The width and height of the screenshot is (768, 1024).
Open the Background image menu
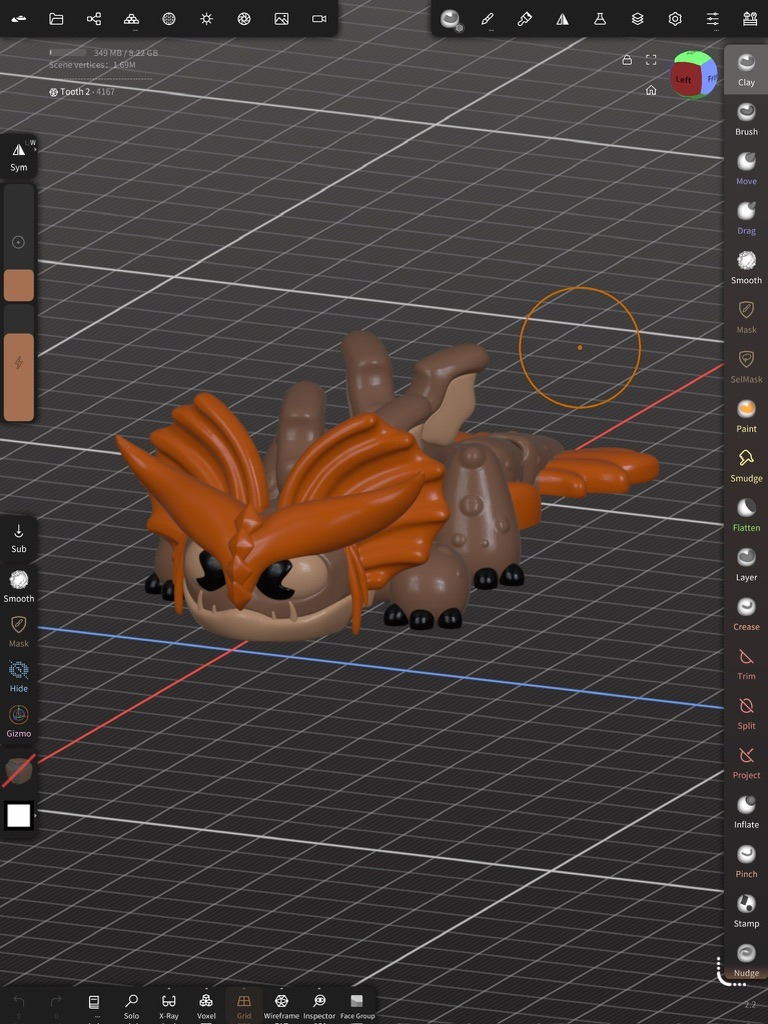pyautogui.click(x=281, y=18)
